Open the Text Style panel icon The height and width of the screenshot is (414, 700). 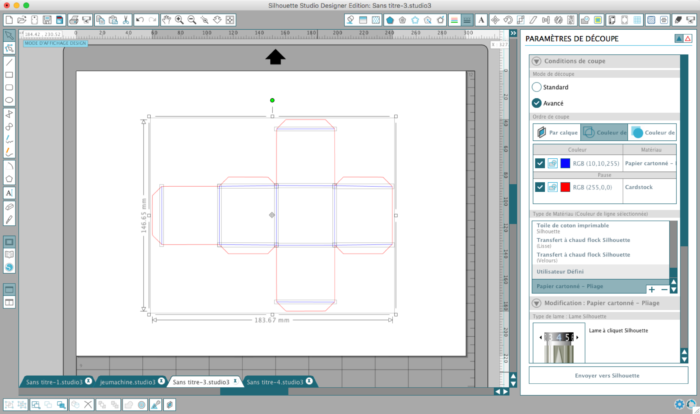481,20
